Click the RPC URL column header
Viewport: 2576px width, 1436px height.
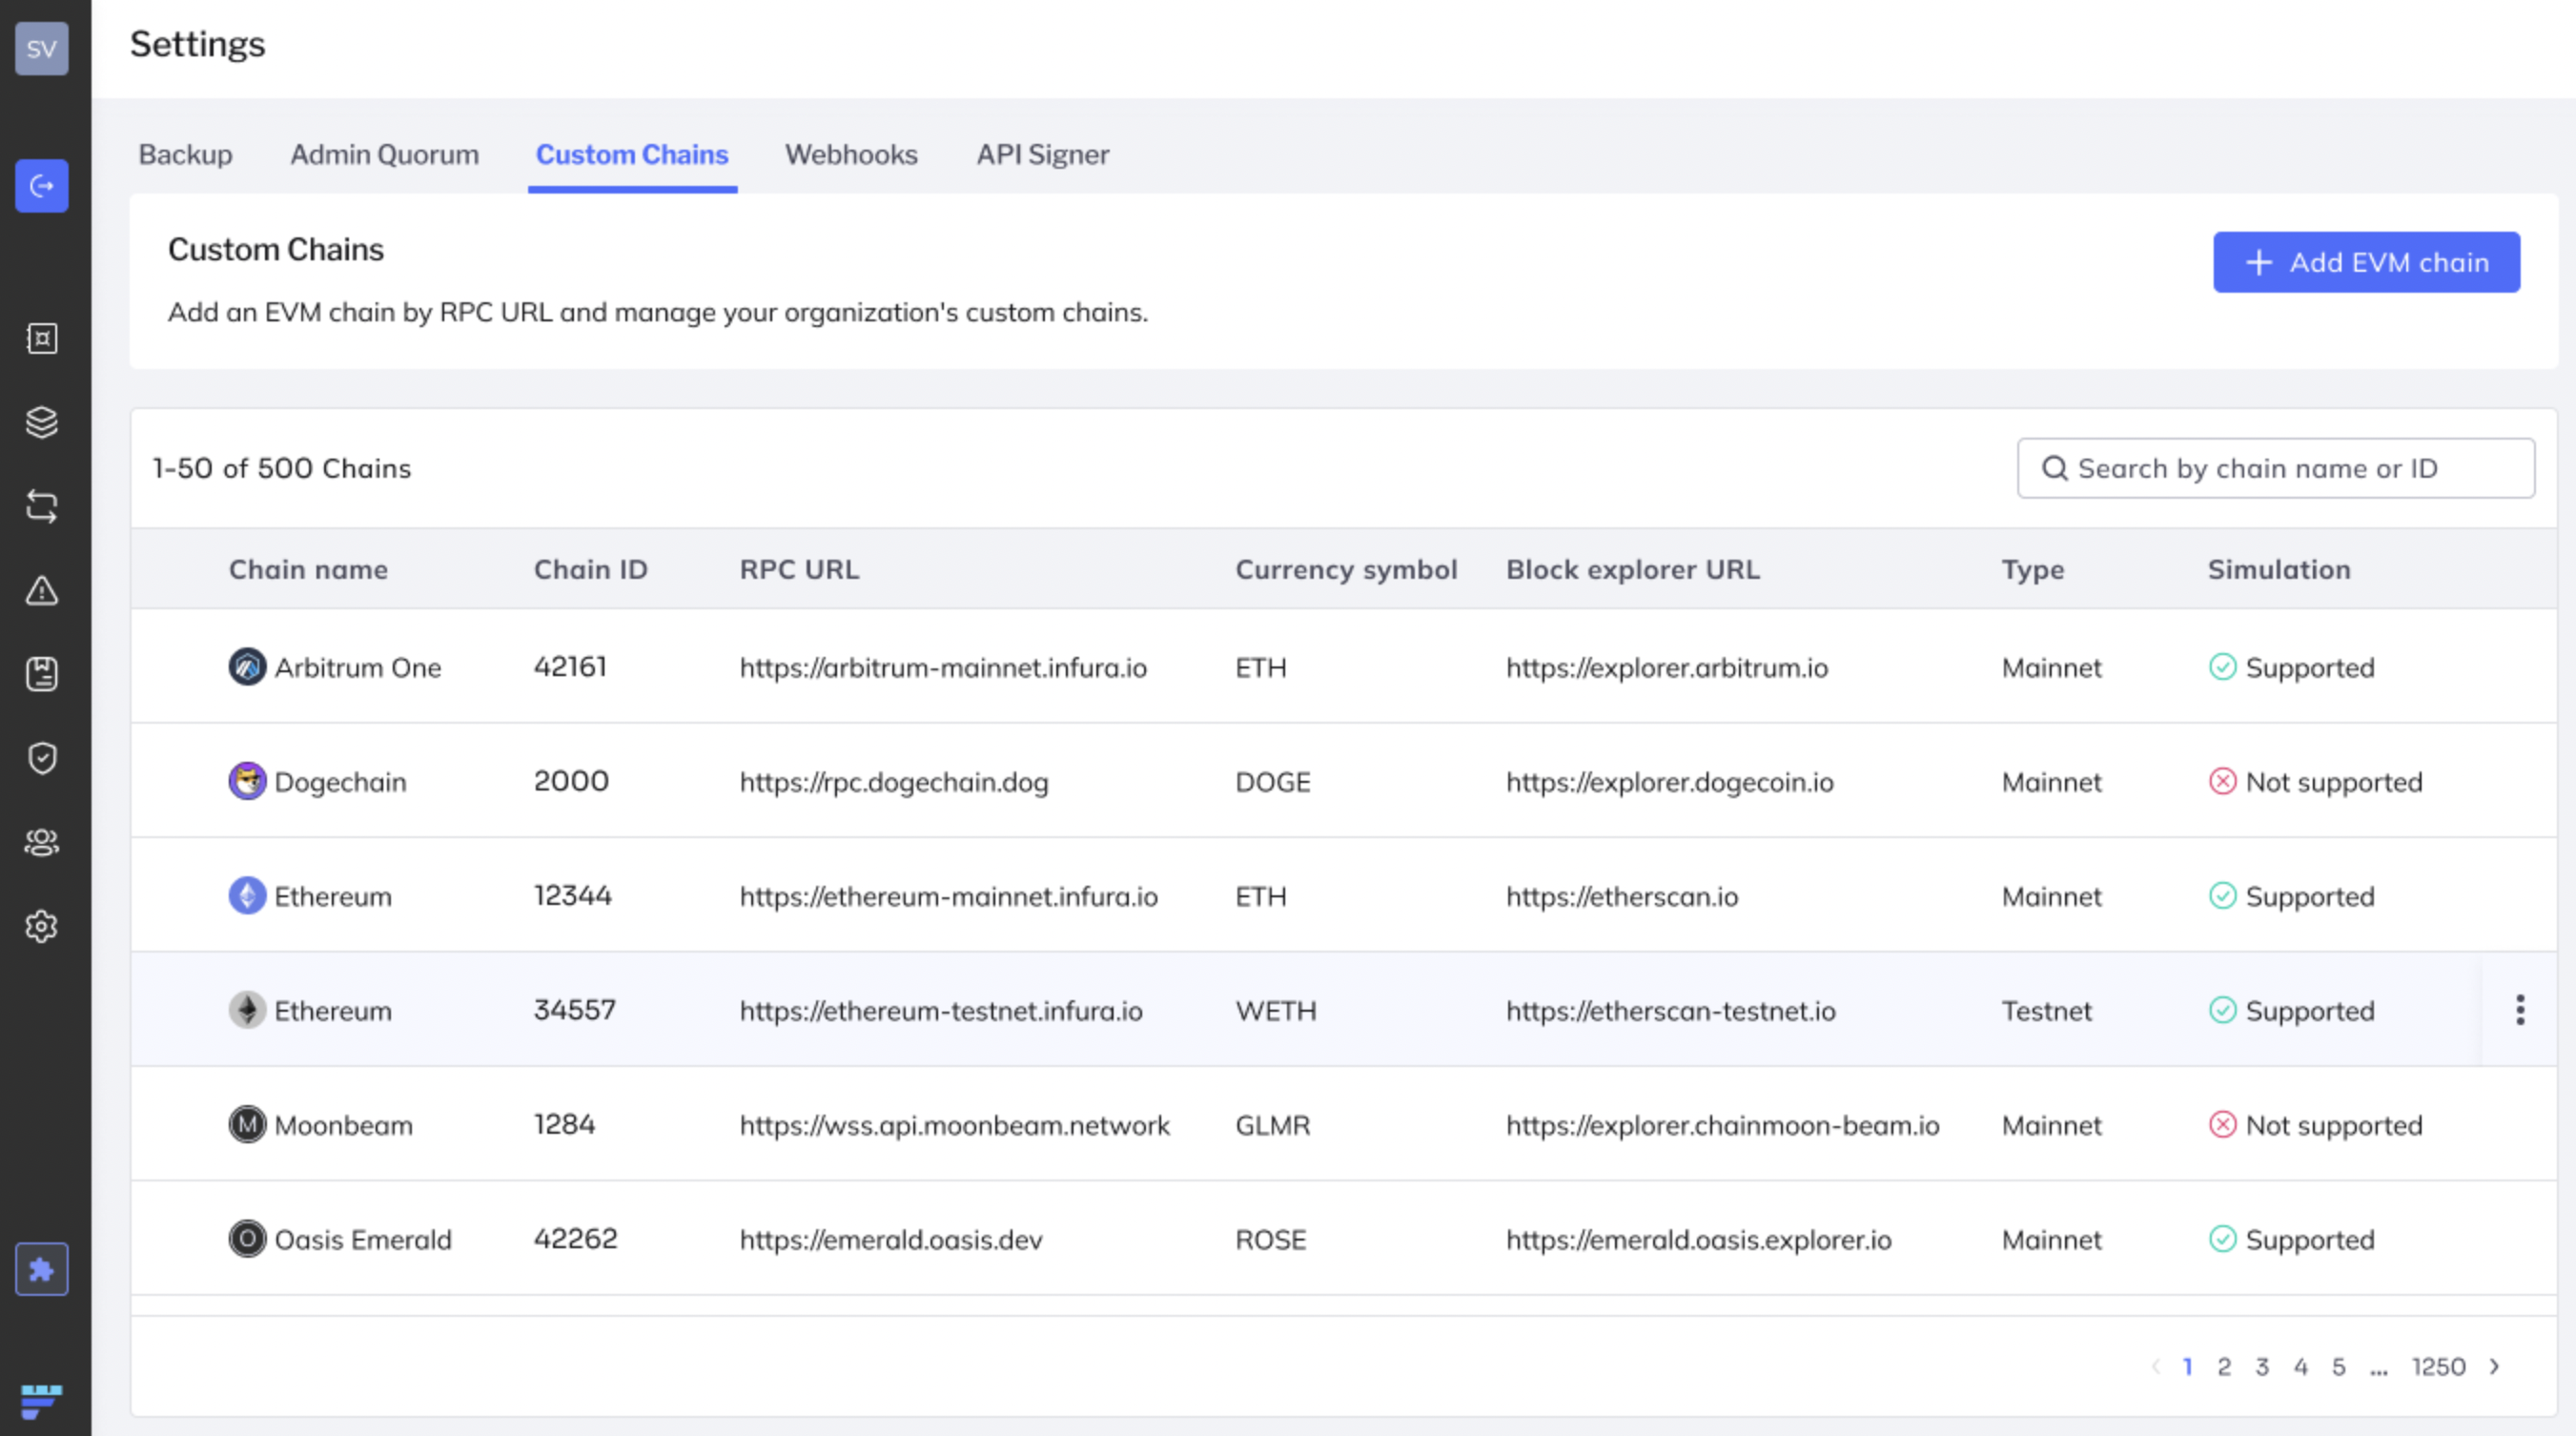click(x=799, y=569)
